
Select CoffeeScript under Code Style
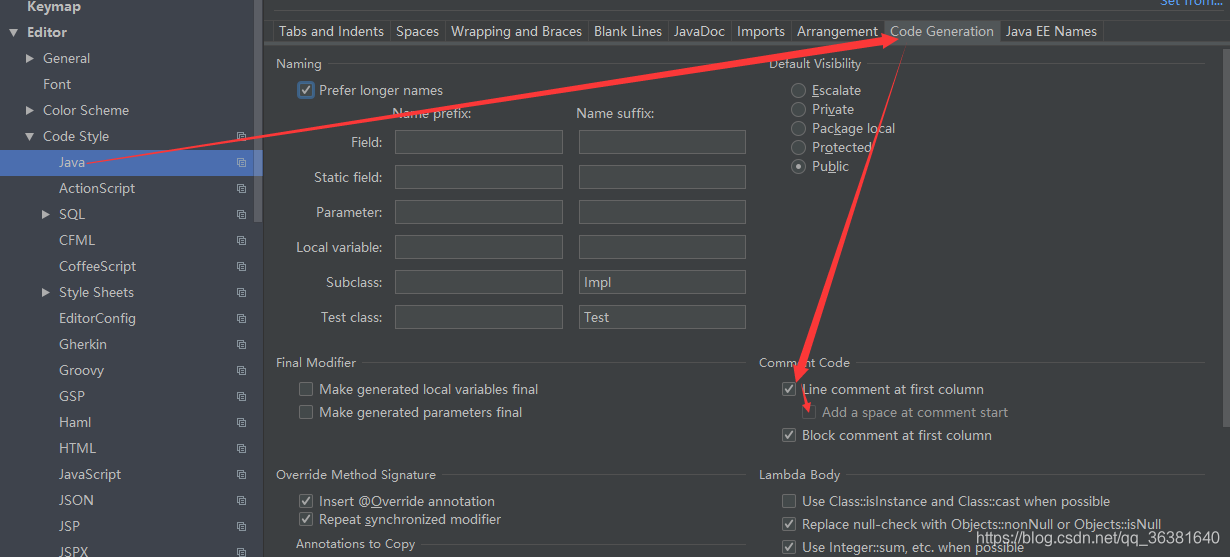[x=97, y=266]
